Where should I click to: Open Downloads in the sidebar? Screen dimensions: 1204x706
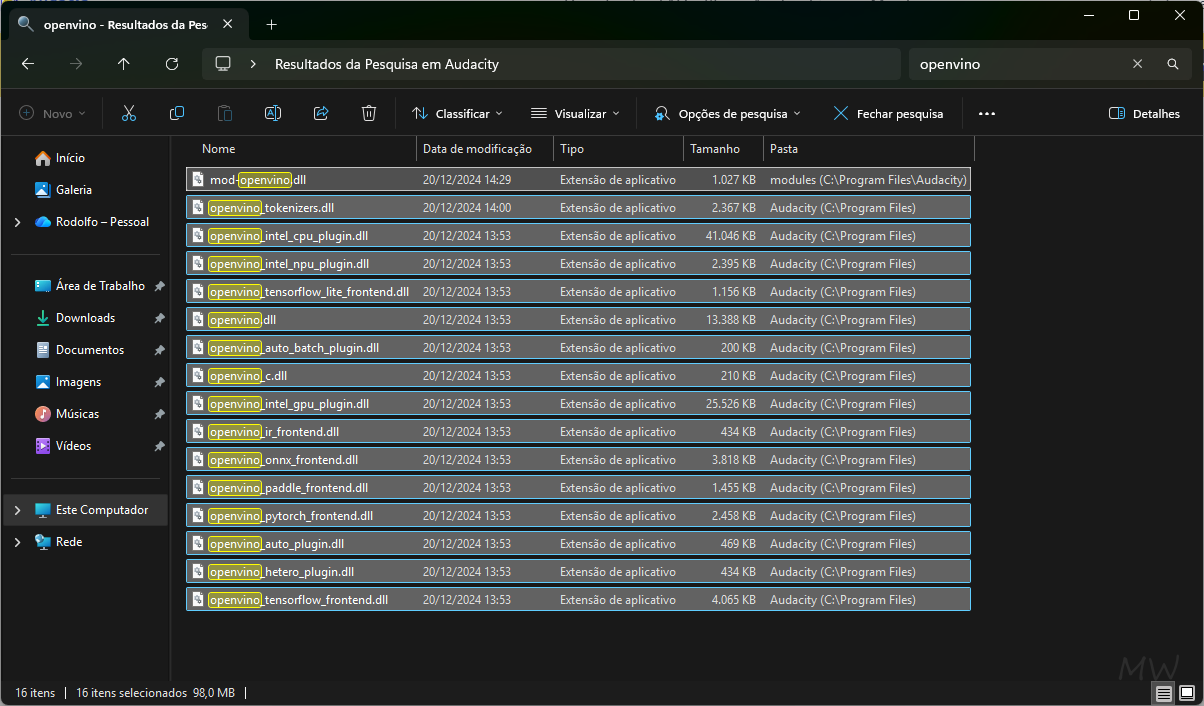point(85,318)
